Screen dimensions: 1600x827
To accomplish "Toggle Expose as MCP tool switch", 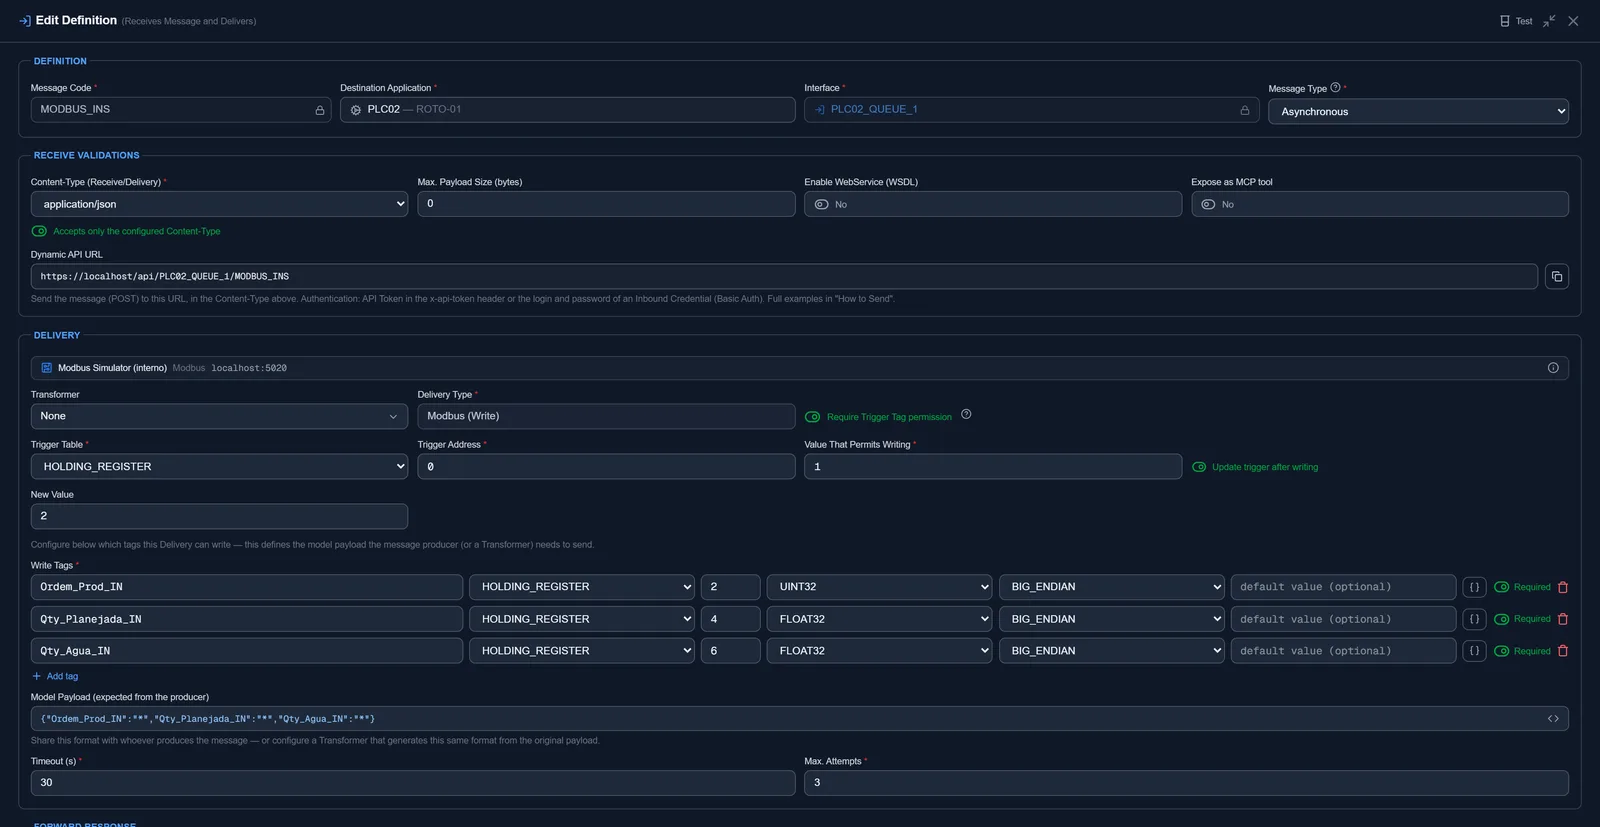I will (1208, 204).
